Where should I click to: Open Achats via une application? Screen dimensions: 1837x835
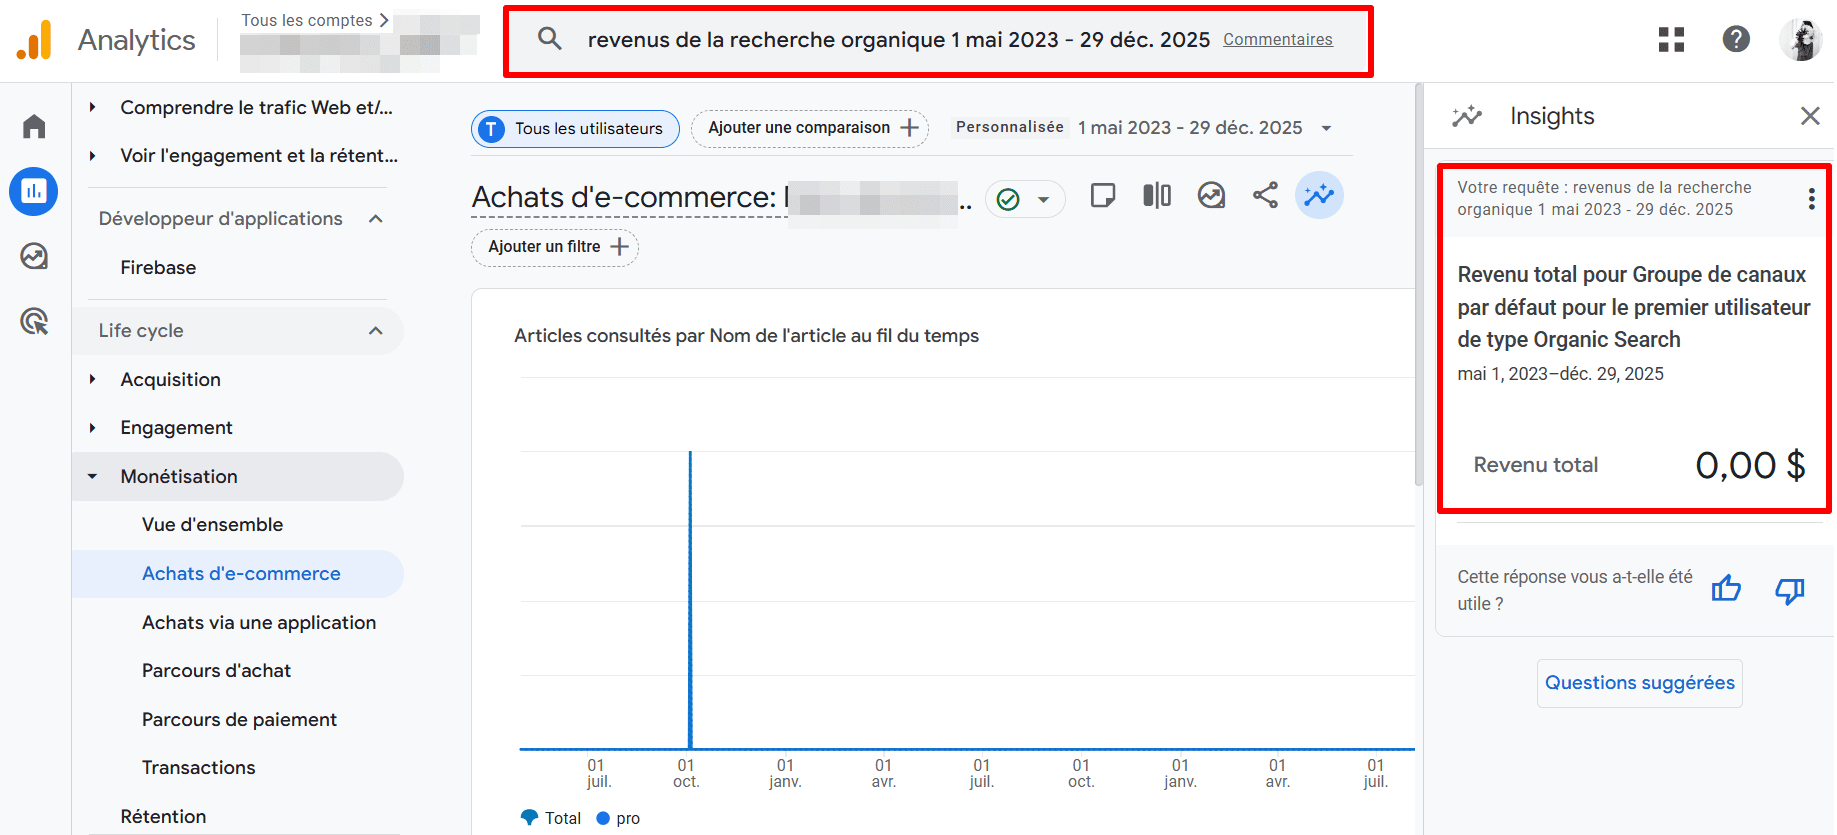[x=259, y=622]
